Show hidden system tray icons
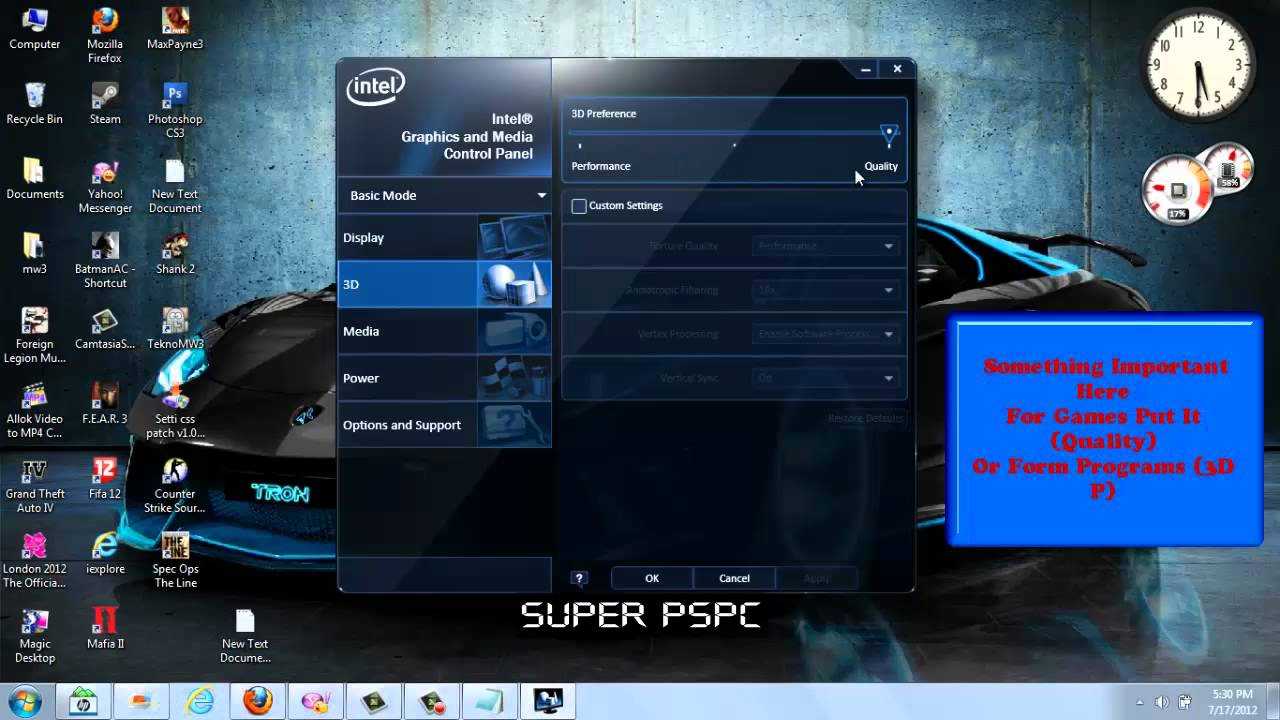 (x=1140, y=702)
